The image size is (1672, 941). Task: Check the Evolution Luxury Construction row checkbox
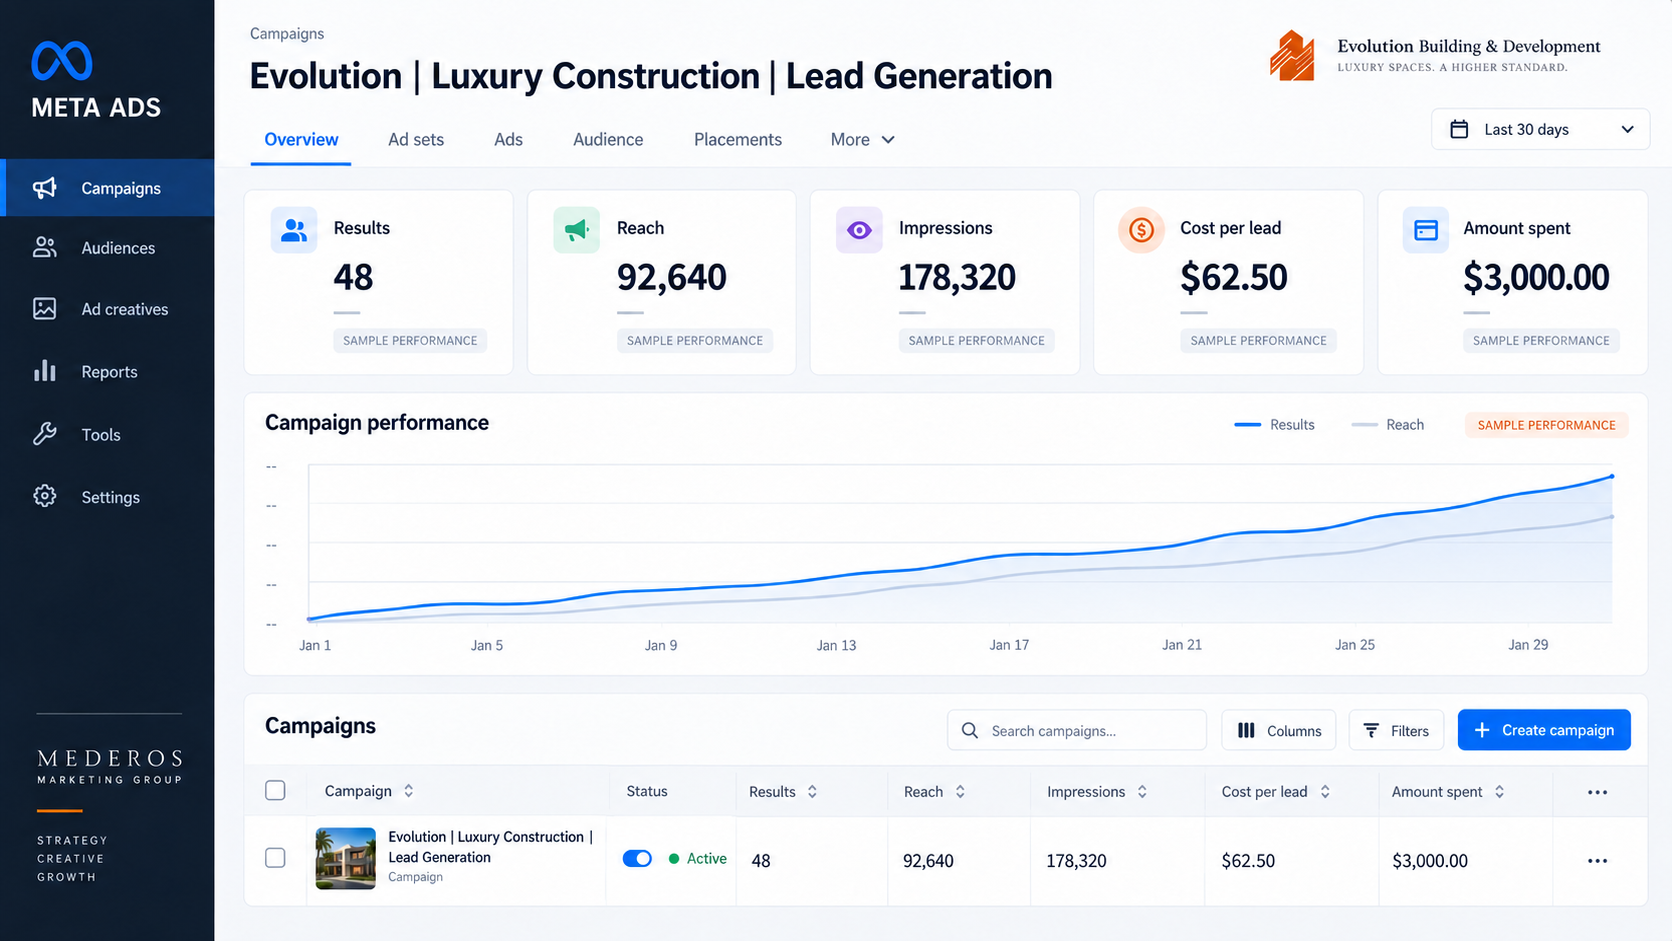275,858
